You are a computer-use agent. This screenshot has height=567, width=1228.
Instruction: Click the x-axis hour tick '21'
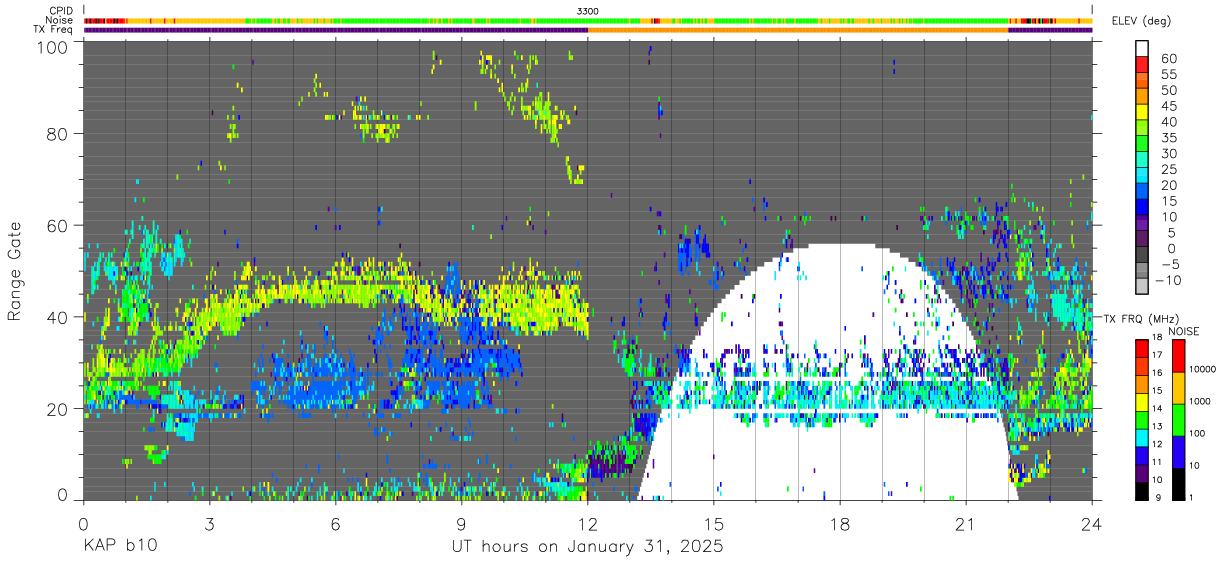966,524
